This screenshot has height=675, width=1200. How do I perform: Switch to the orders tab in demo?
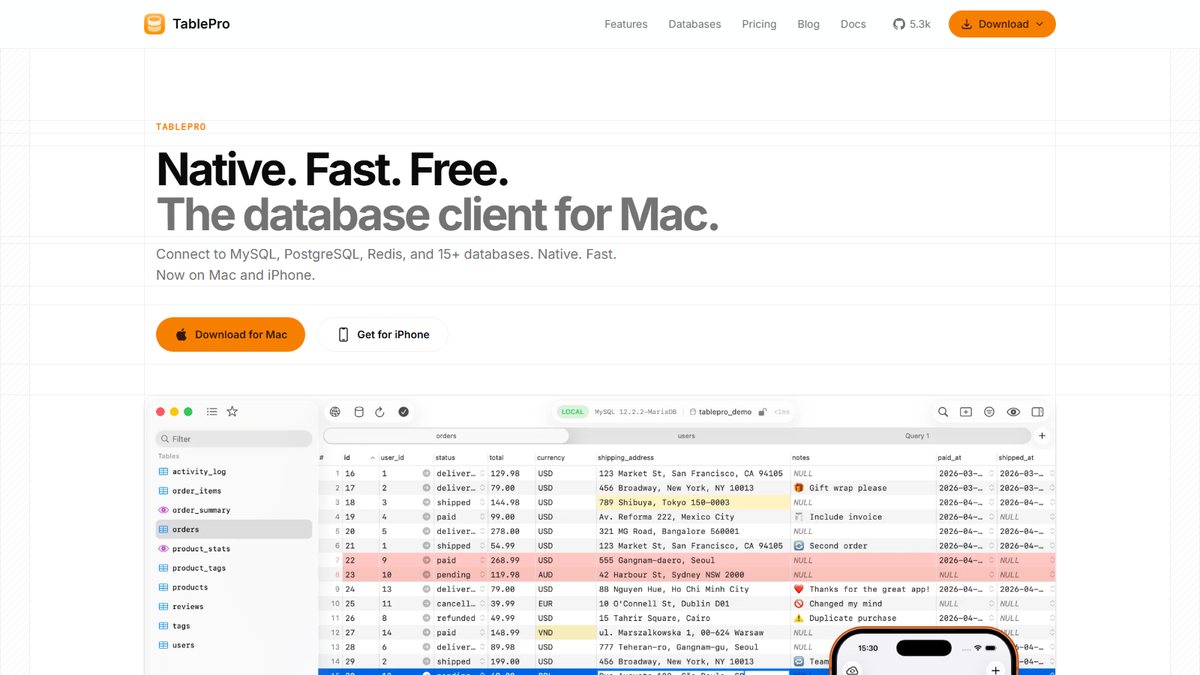[x=446, y=436]
